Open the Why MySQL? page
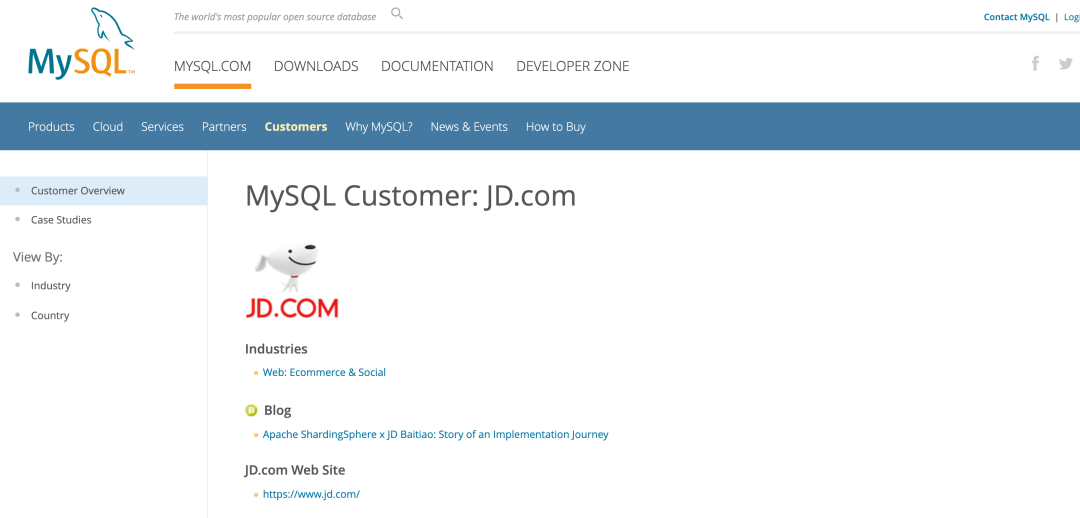Image resolution: width=1080 pixels, height=518 pixels. 379,127
